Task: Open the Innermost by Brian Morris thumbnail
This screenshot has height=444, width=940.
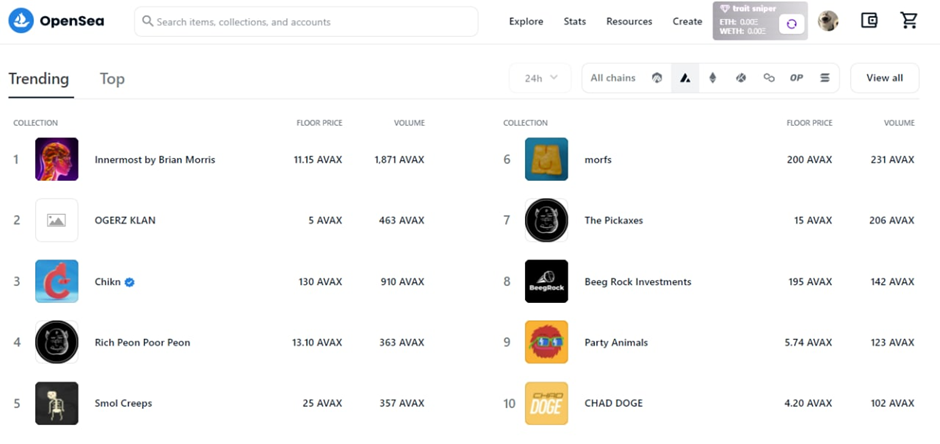Action: tap(56, 159)
